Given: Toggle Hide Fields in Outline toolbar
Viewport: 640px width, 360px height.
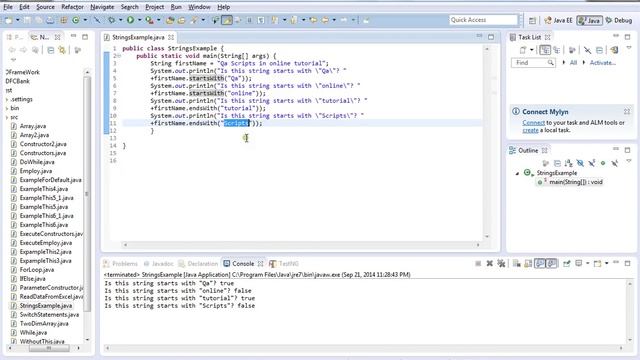Looking at the screenshot, I should pos(580,163).
